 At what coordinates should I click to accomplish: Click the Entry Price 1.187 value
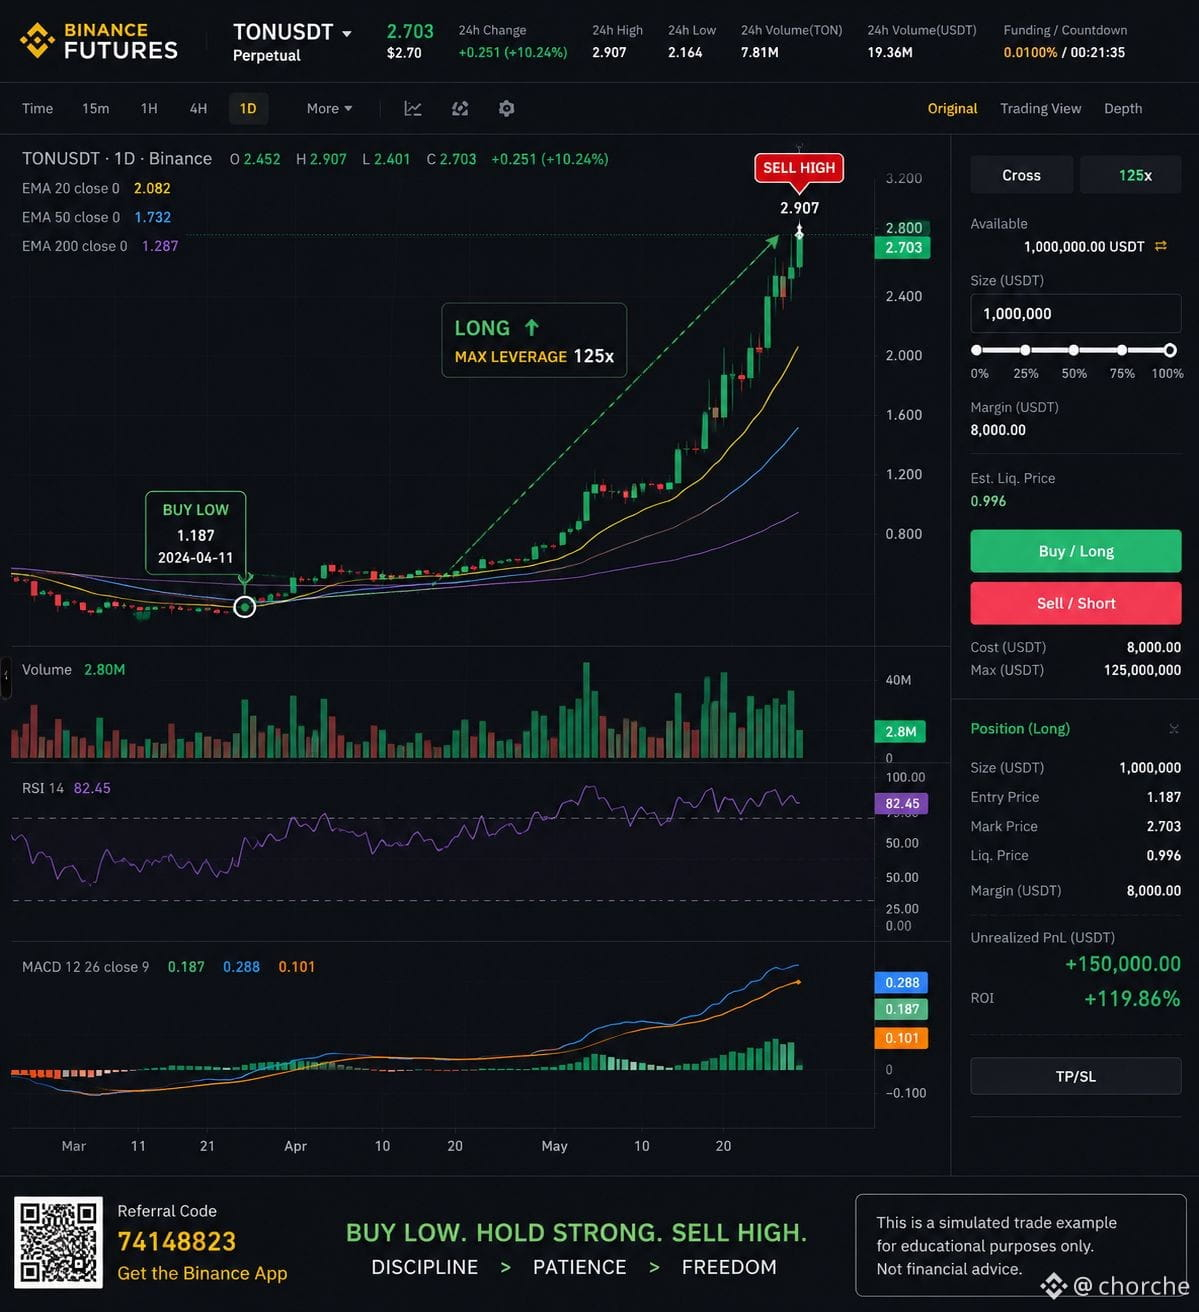pos(1164,797)
